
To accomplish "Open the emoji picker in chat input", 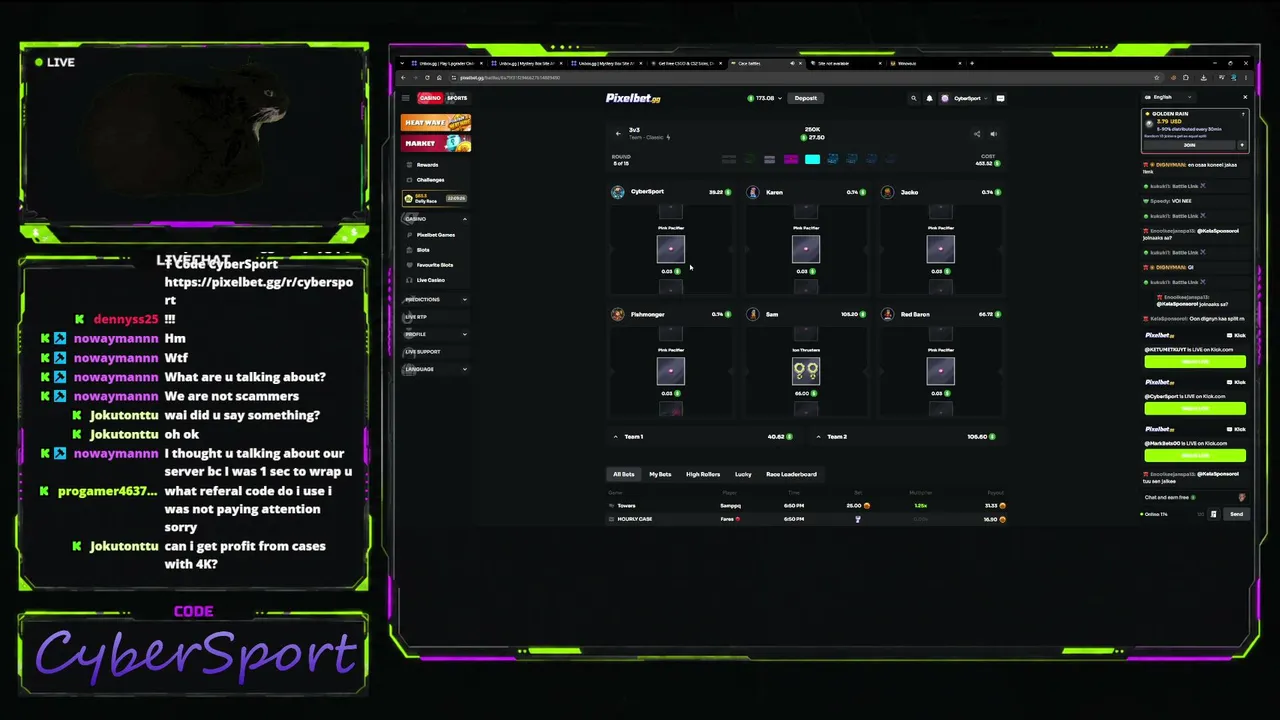I will [1241, 497].
